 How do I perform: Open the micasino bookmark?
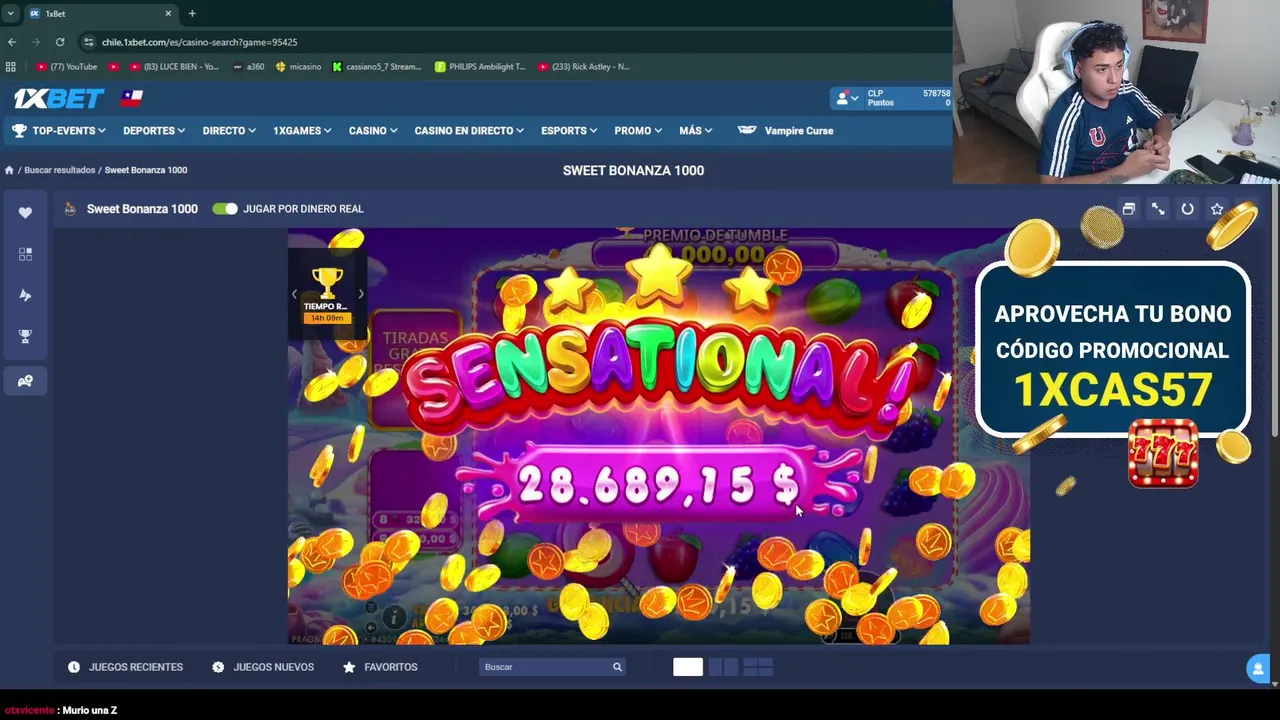tap(298, 67)
